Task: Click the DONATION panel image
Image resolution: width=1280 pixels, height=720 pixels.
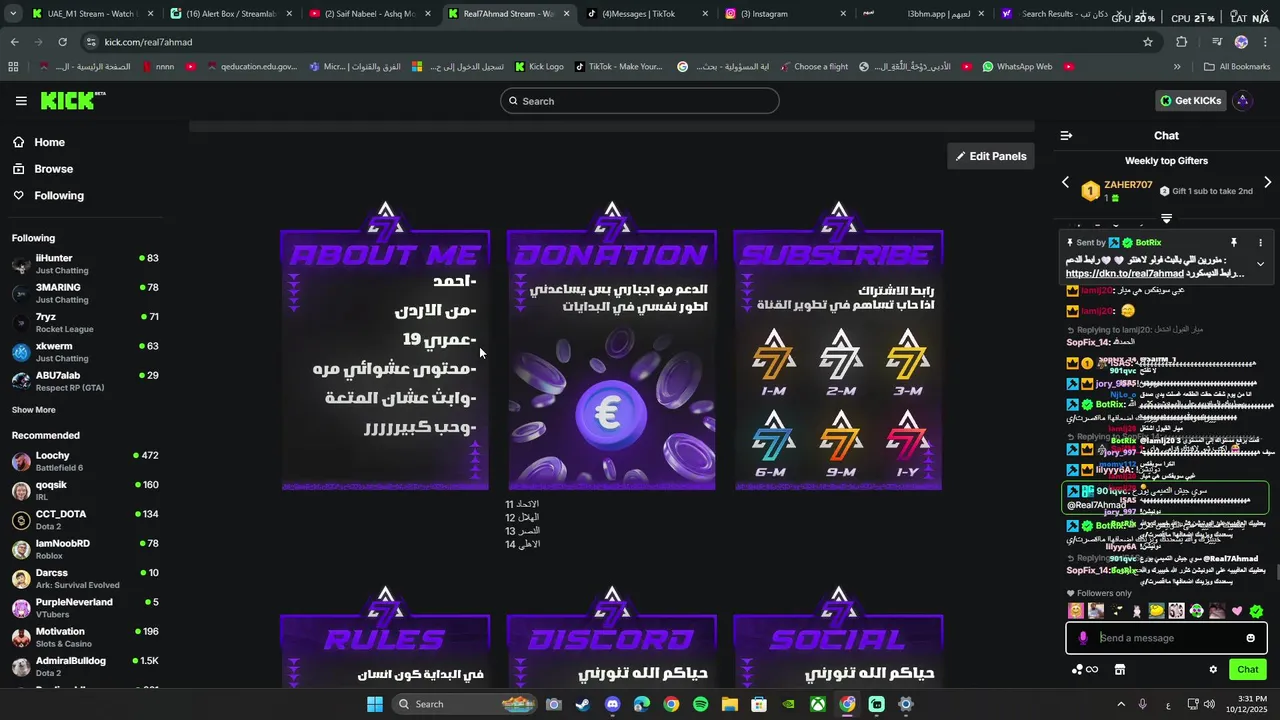Action: (x=612, y=346)
